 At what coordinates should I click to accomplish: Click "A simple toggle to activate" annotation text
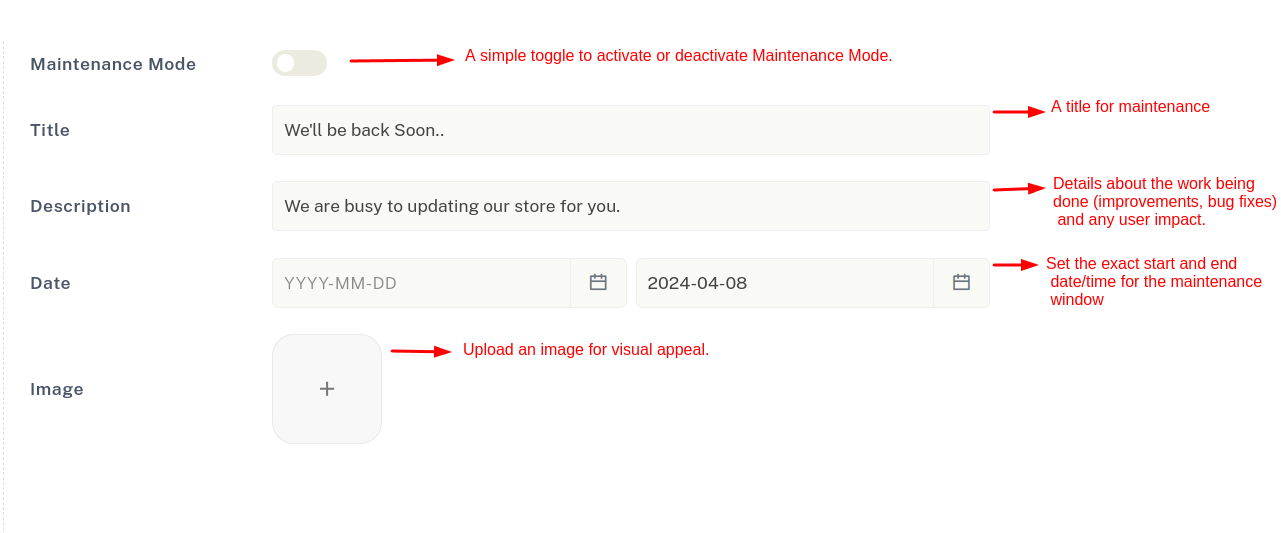pos(678,56)
